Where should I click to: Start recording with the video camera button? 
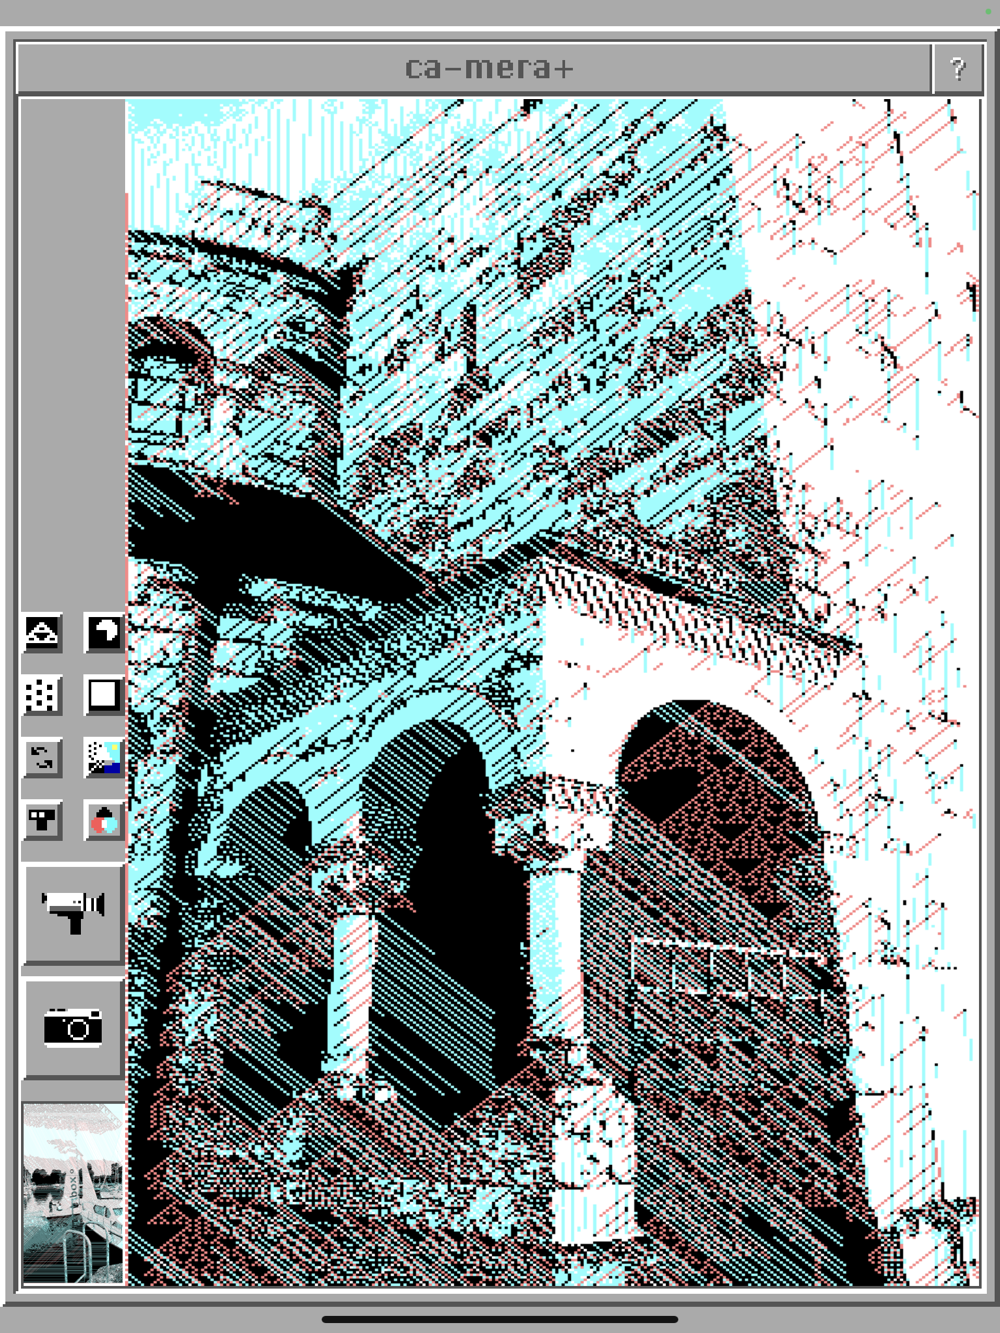click(x=73, y=914)
